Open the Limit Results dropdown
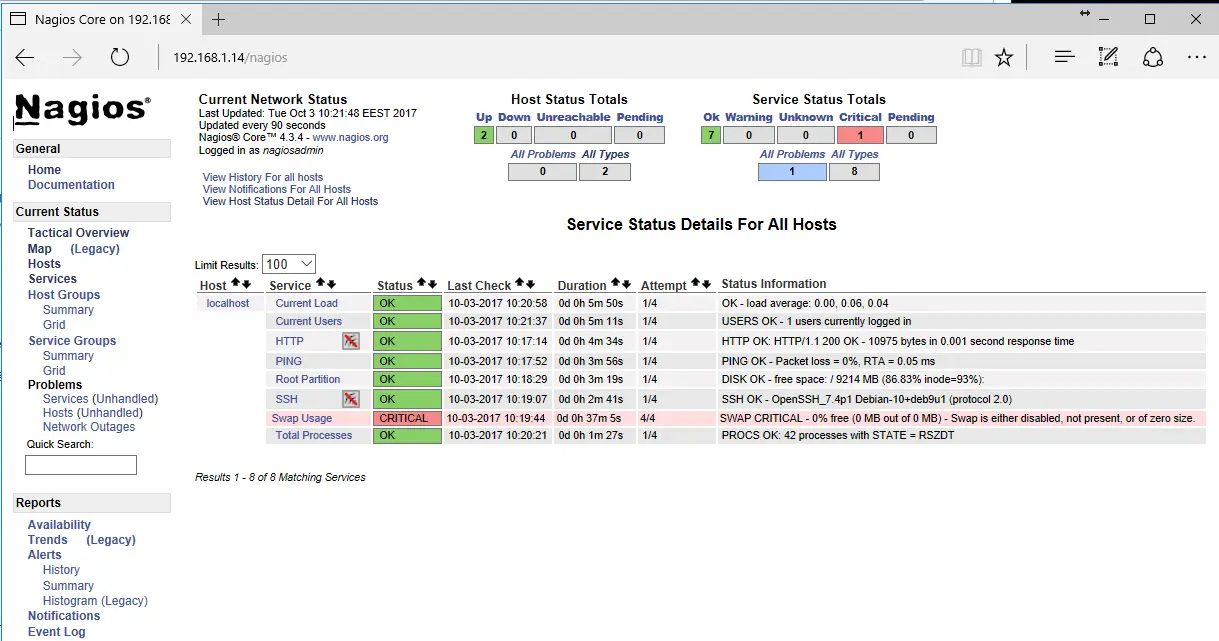 (289, 264)
